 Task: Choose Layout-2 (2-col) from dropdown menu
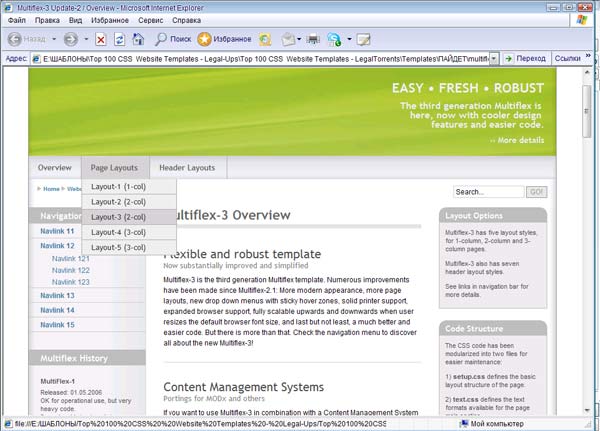click(129, 202)
